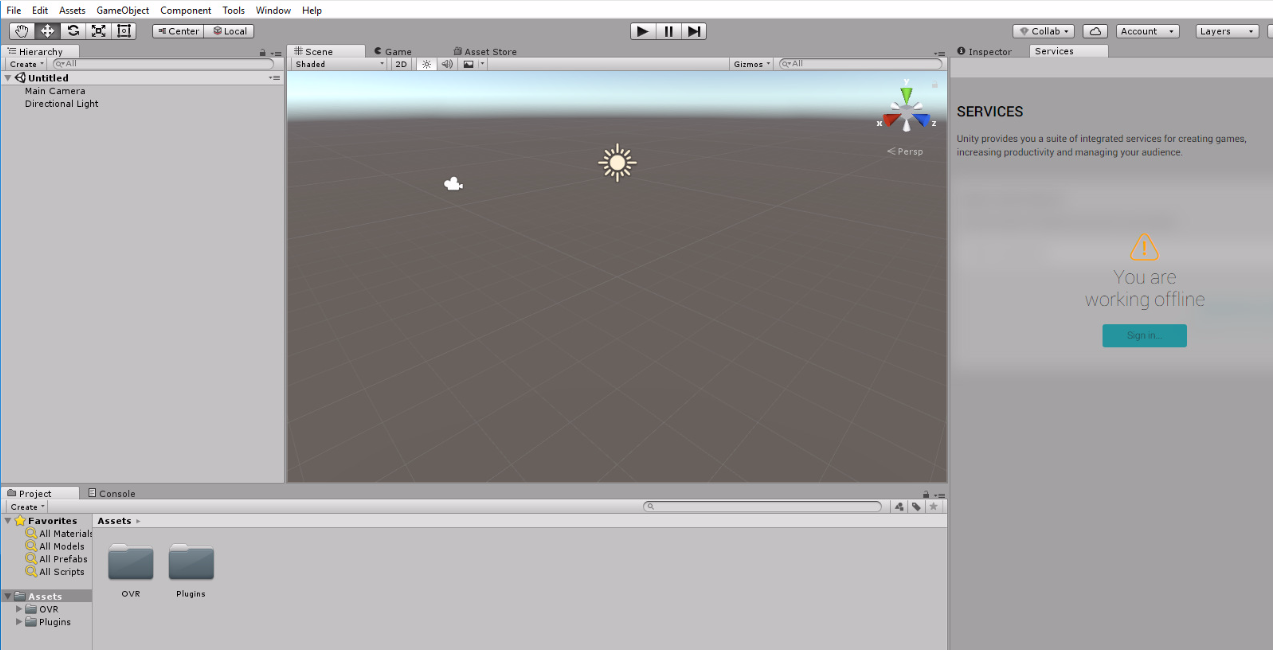
Task: Open the GameObject menu
Action: tap(122, 10)
